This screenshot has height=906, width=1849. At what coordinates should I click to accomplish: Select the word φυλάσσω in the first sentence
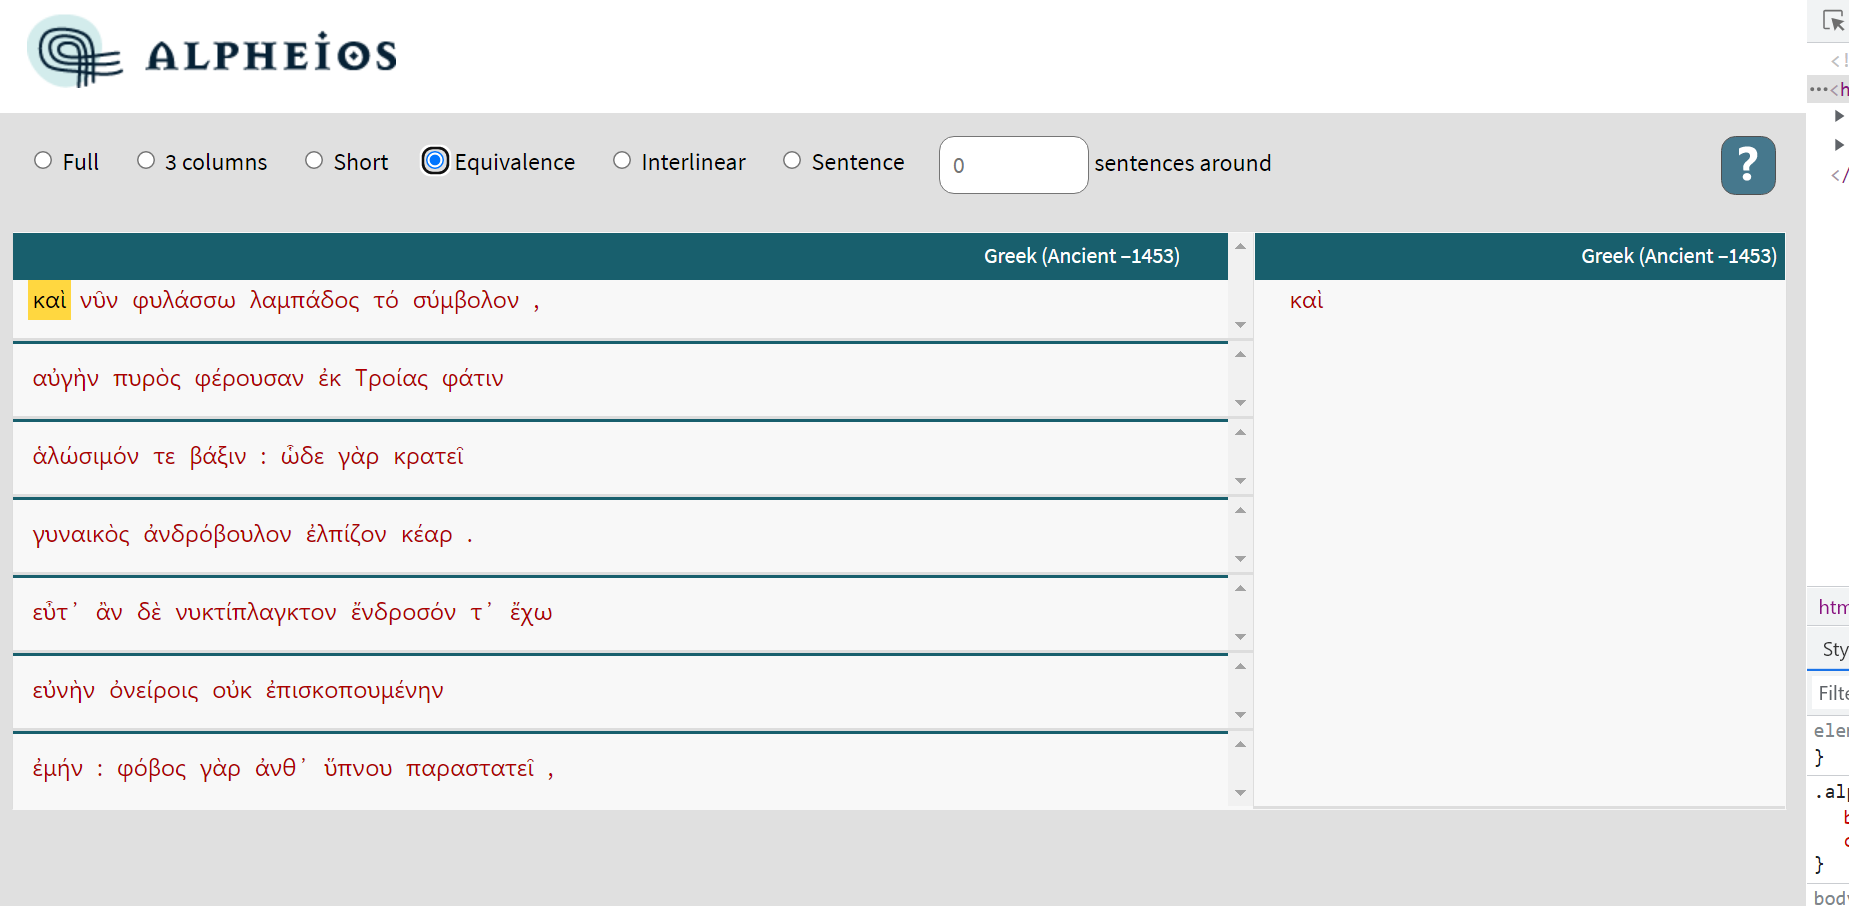[186, 299]
